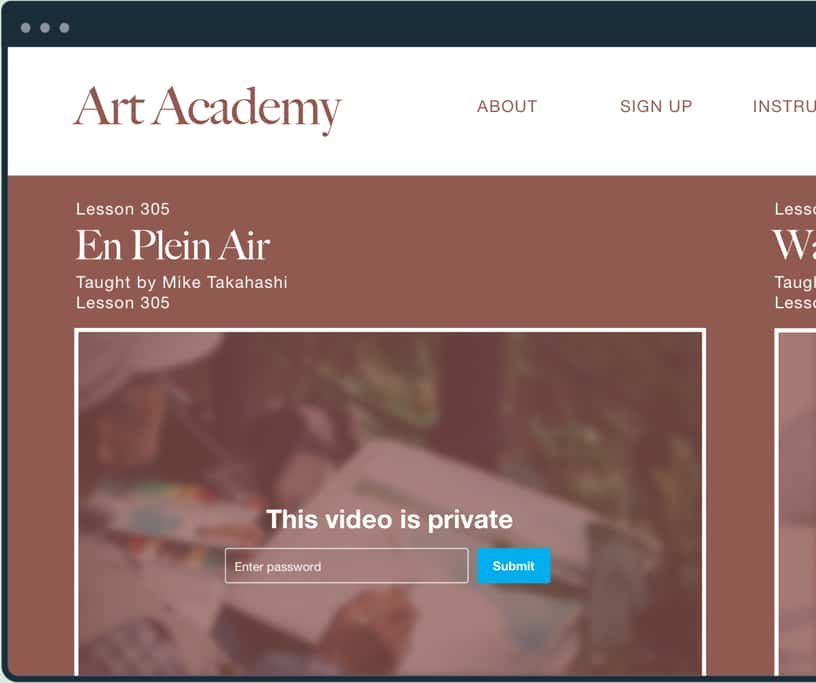The height and width of the screenshot is (683, 816).
Task: Click the third window control dot
Action: point(65,28)
